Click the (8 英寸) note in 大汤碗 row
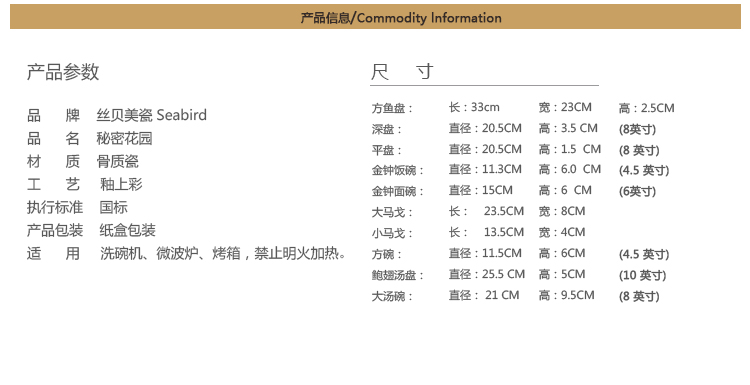Viewport: 750px width, 385px height. click(x=639, y=297)
